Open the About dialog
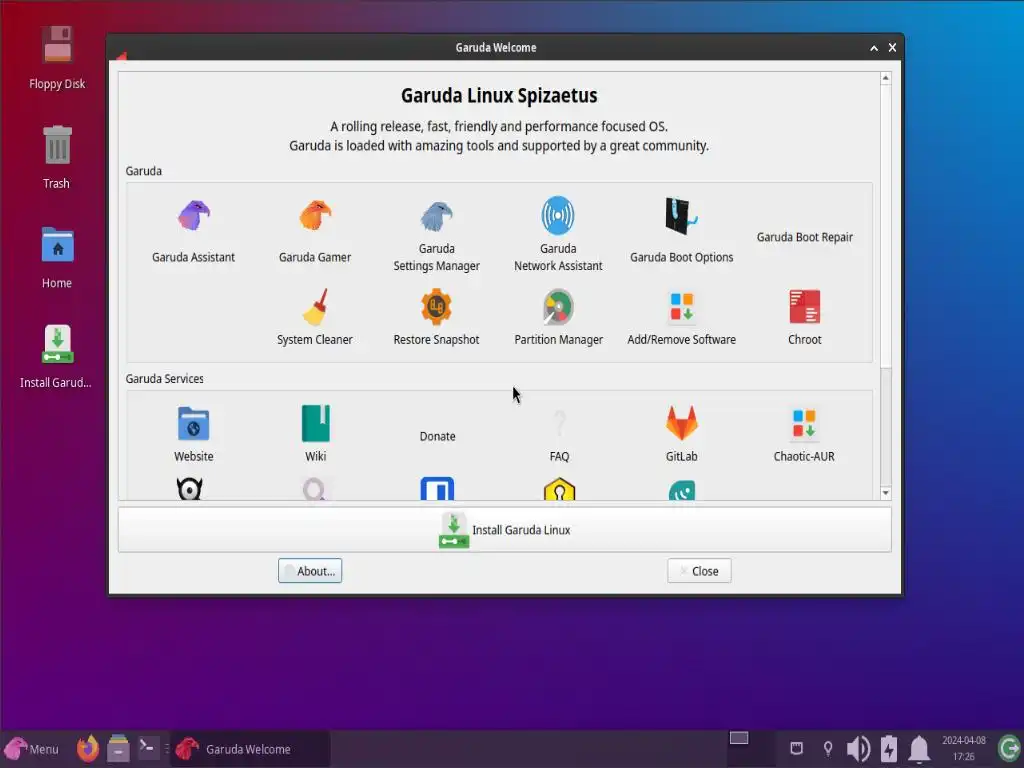This screenshot has width=1024, height=768. pos(310,571)
